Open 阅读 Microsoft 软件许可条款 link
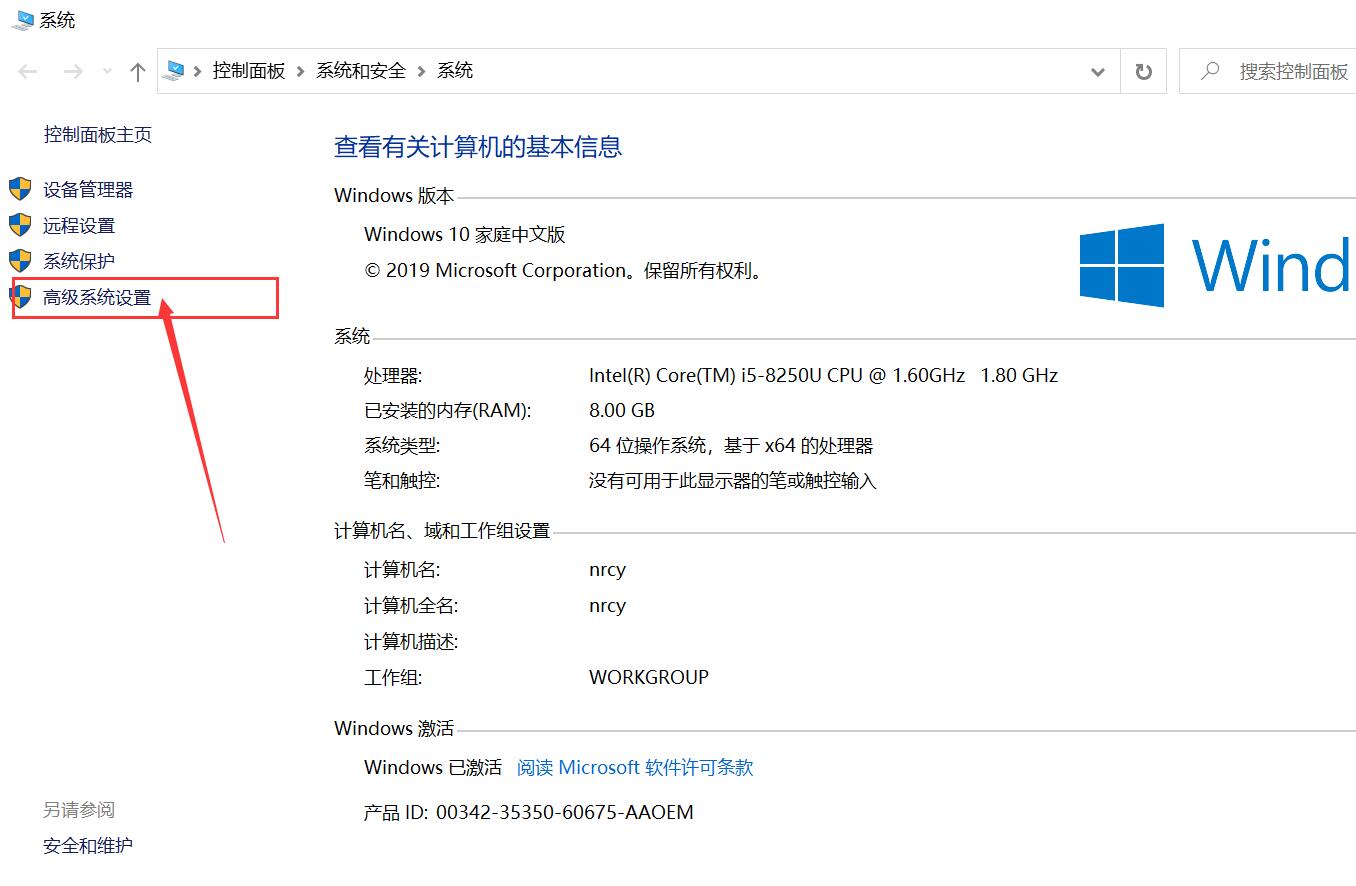 [635, 768]
